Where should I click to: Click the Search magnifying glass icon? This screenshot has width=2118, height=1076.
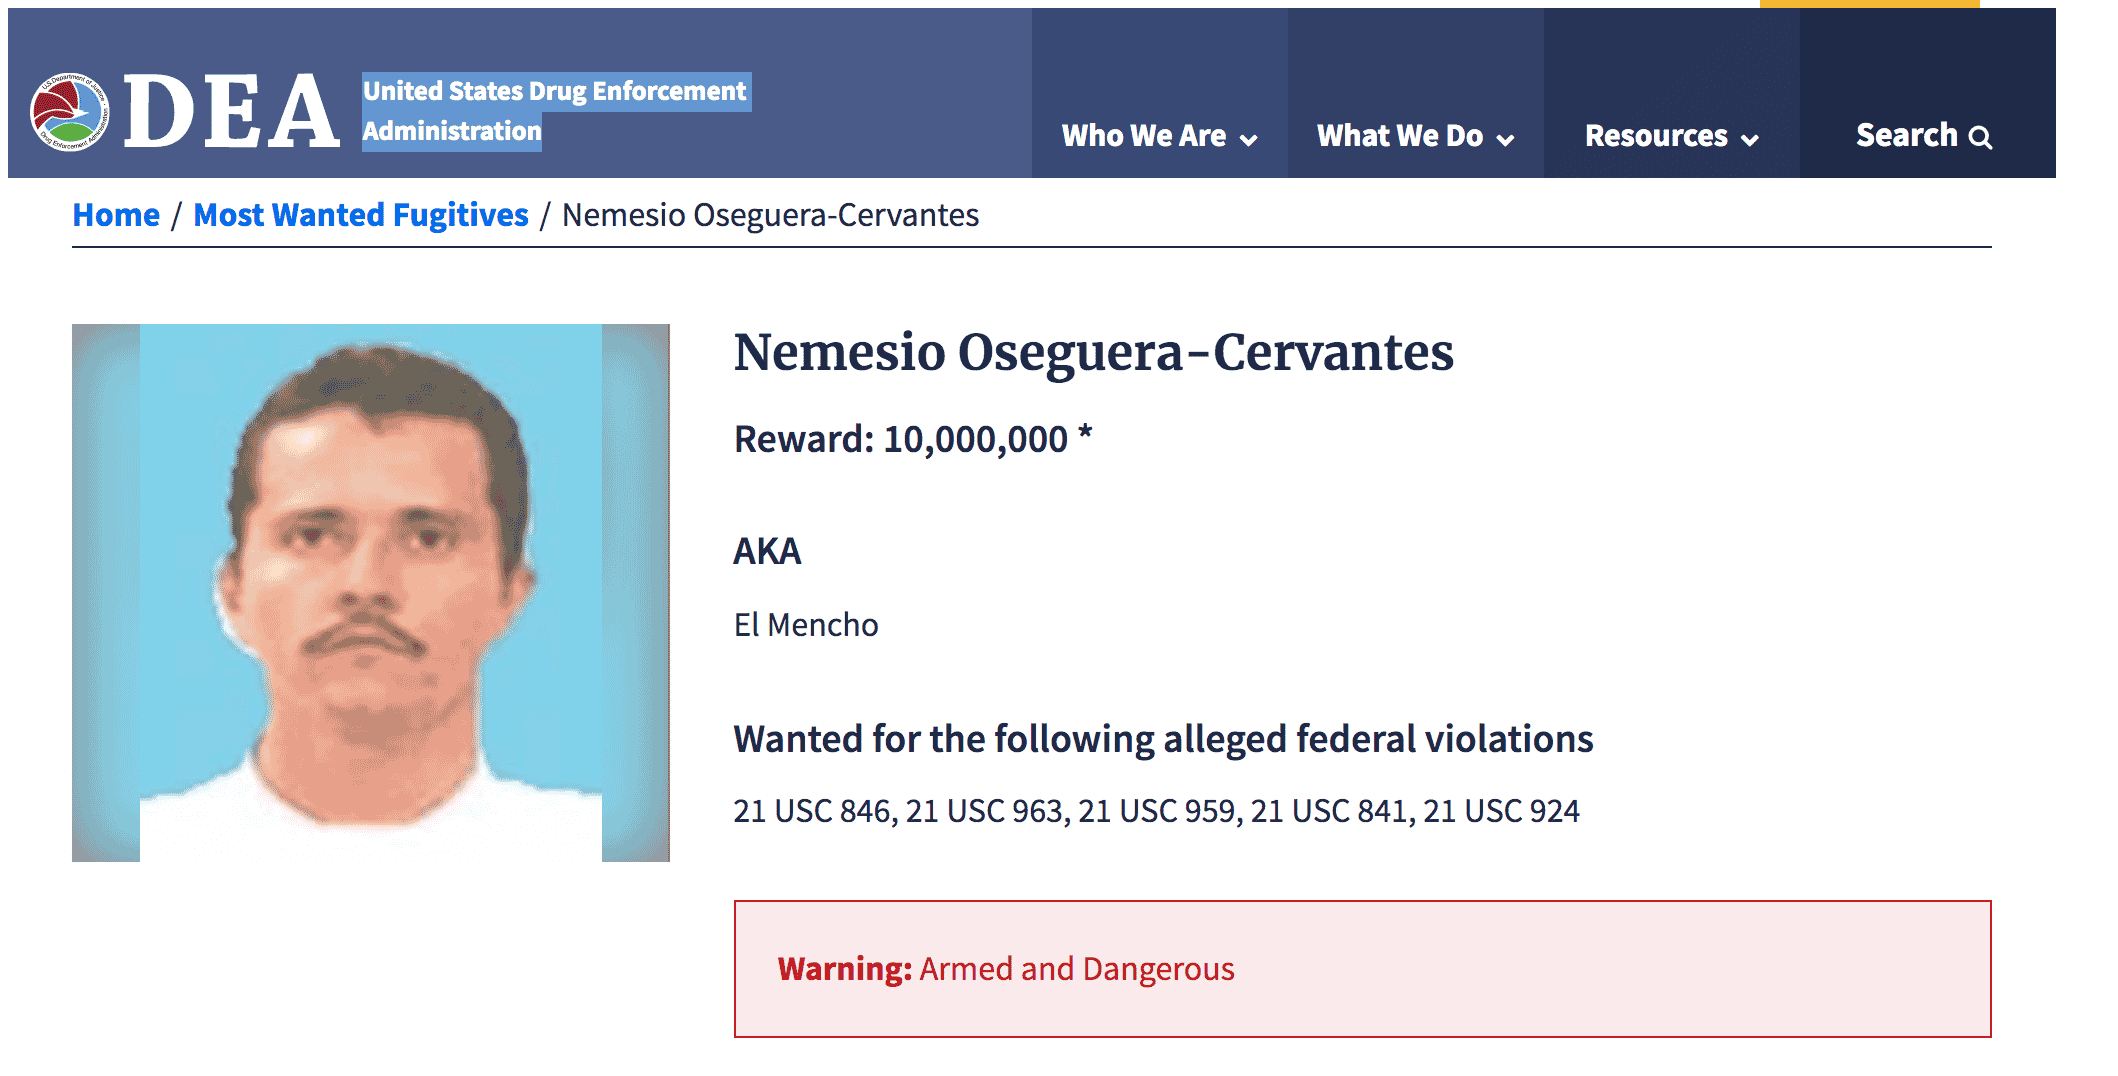(x=1980, y=138)
